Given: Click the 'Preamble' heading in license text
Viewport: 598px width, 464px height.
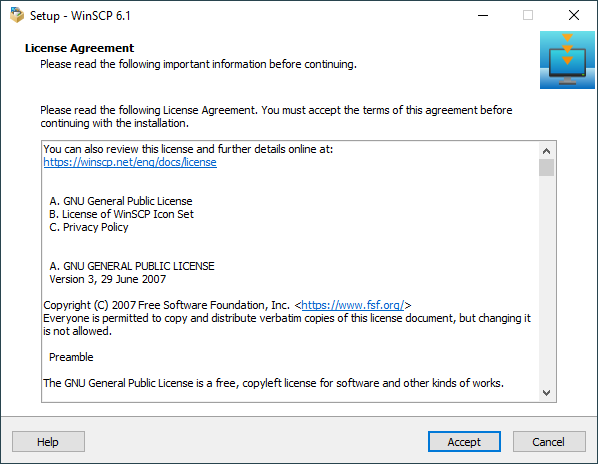Looking at the screenshot, I should tap(71, 357).
